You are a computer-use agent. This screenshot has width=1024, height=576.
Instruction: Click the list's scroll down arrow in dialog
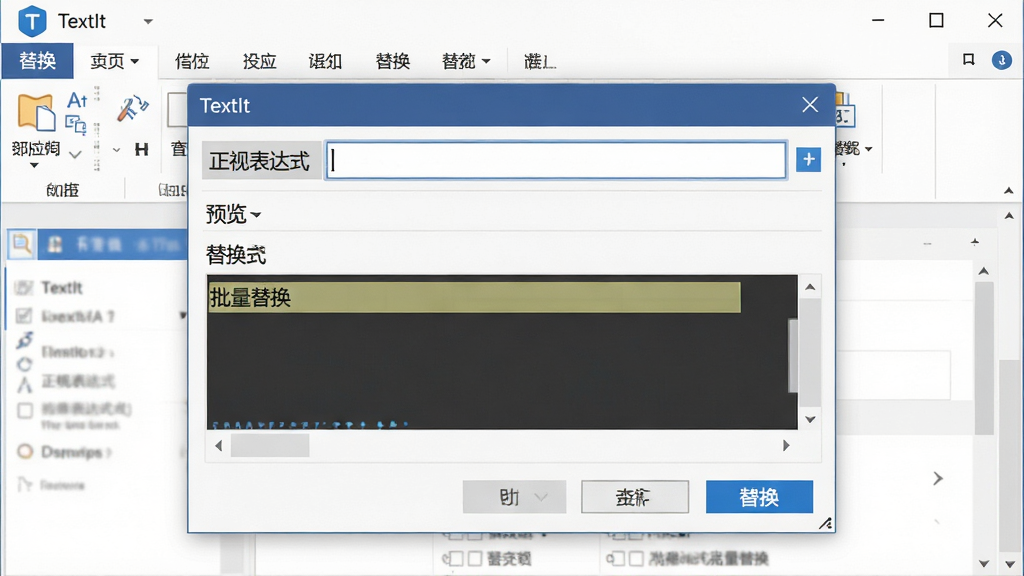810,419
